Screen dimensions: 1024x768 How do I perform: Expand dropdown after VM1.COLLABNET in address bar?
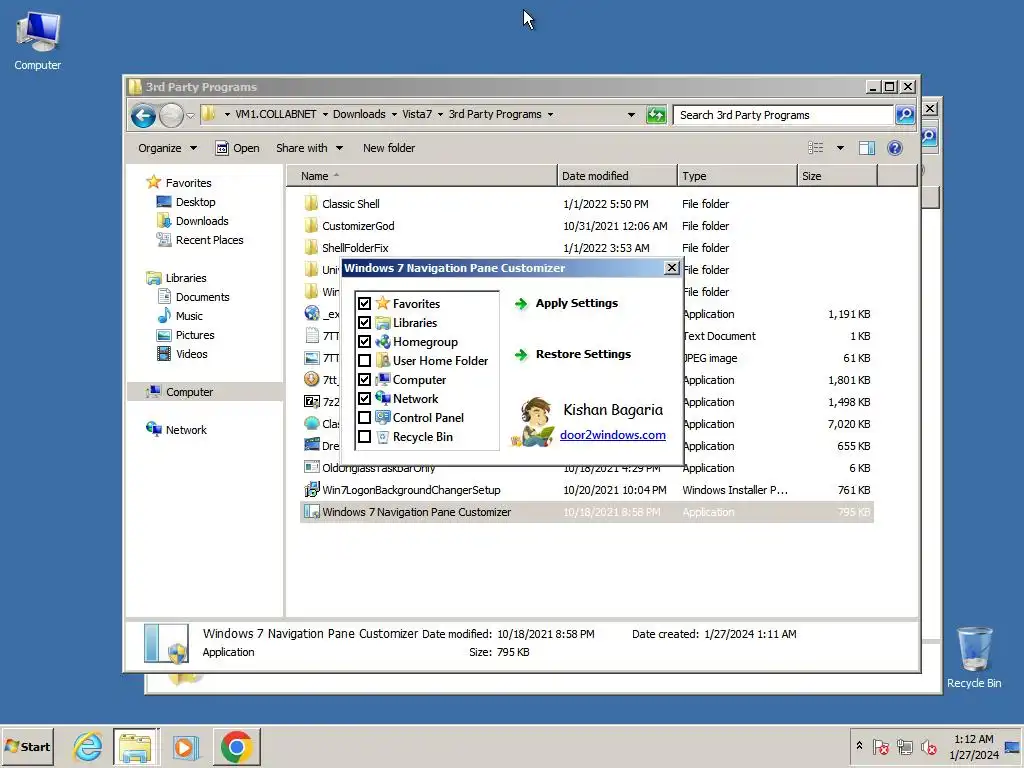tap(325, 115)
